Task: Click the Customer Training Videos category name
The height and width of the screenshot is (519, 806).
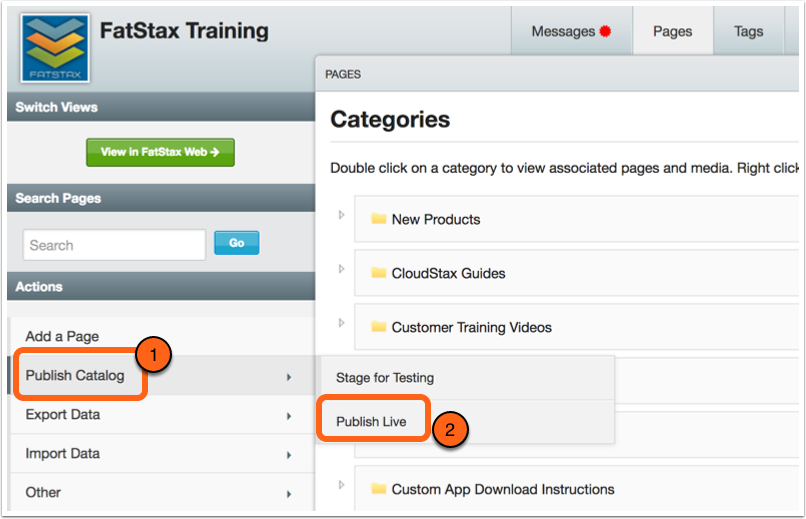Action: [x=471, y=327]
